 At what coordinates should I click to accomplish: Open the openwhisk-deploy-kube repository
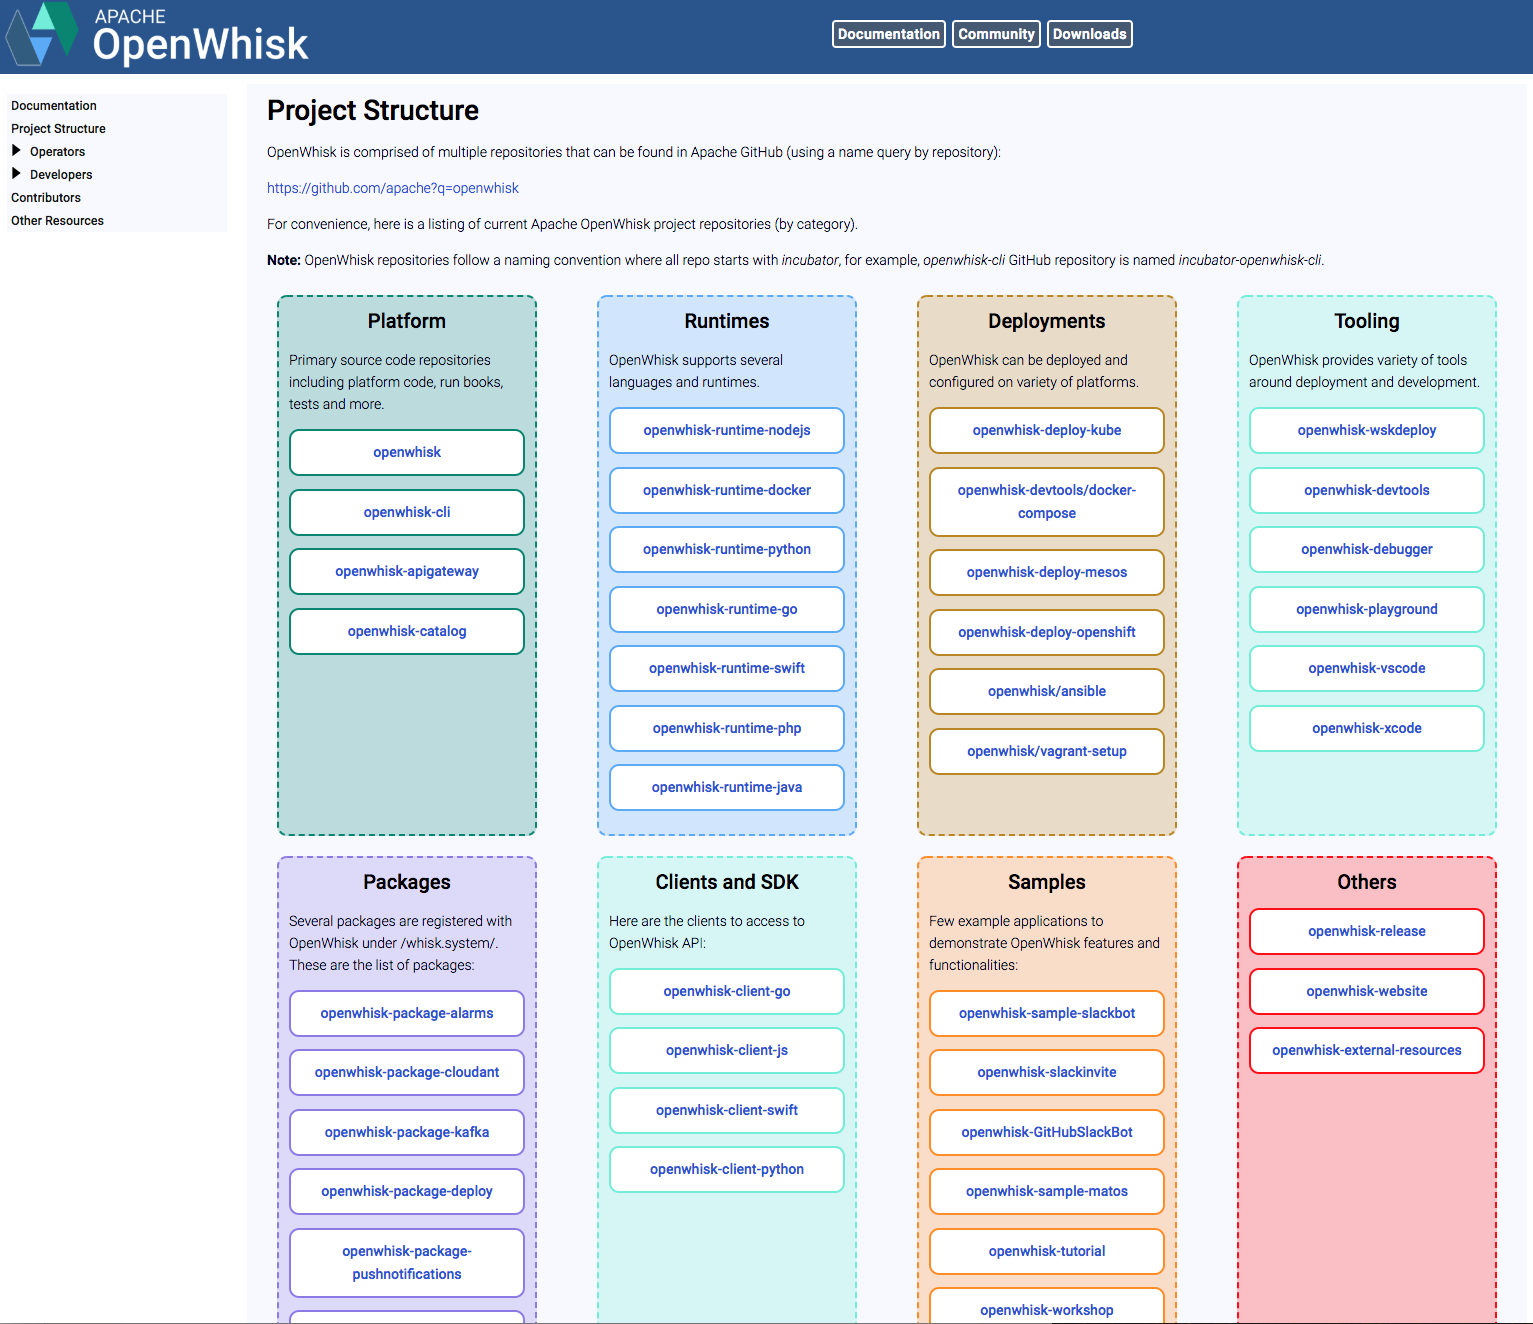pyautogui.click(x=1047, y=430)
